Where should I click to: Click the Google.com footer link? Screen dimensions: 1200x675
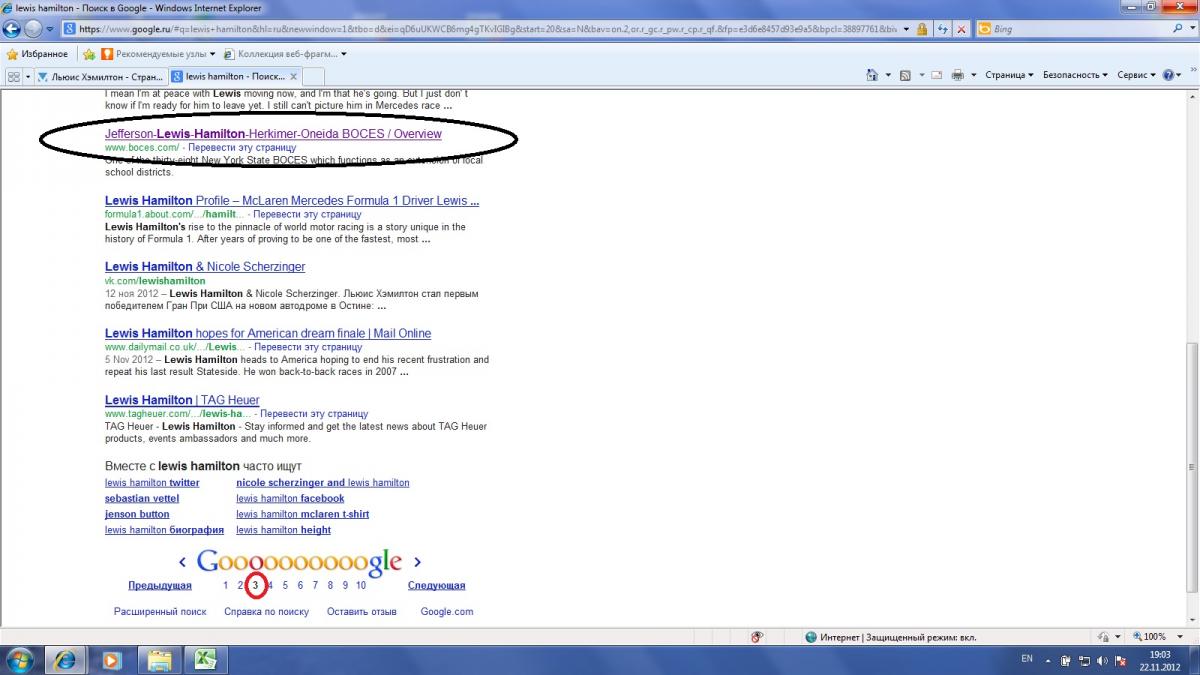[447, 611]
